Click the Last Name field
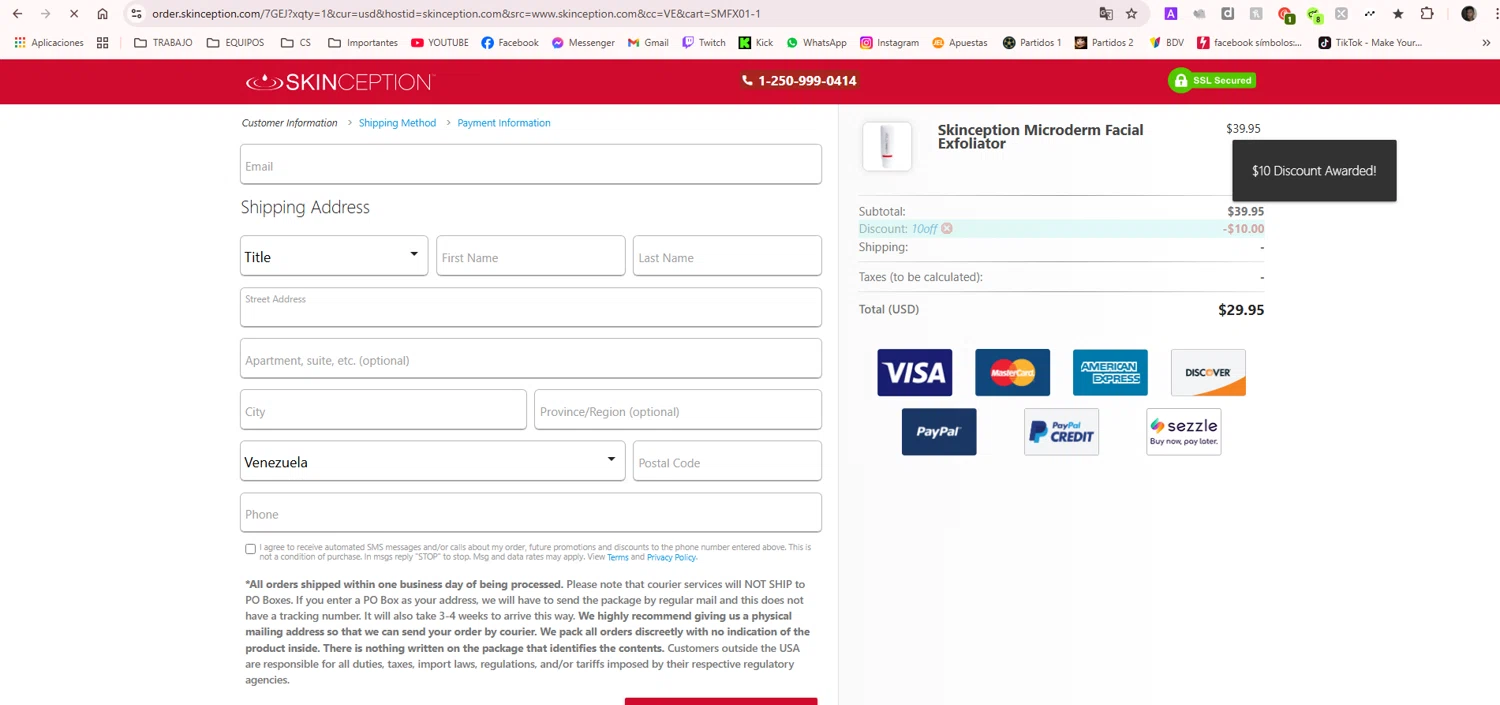The height and width of the screenshot is (705, 1500). [x=727, y=257]
